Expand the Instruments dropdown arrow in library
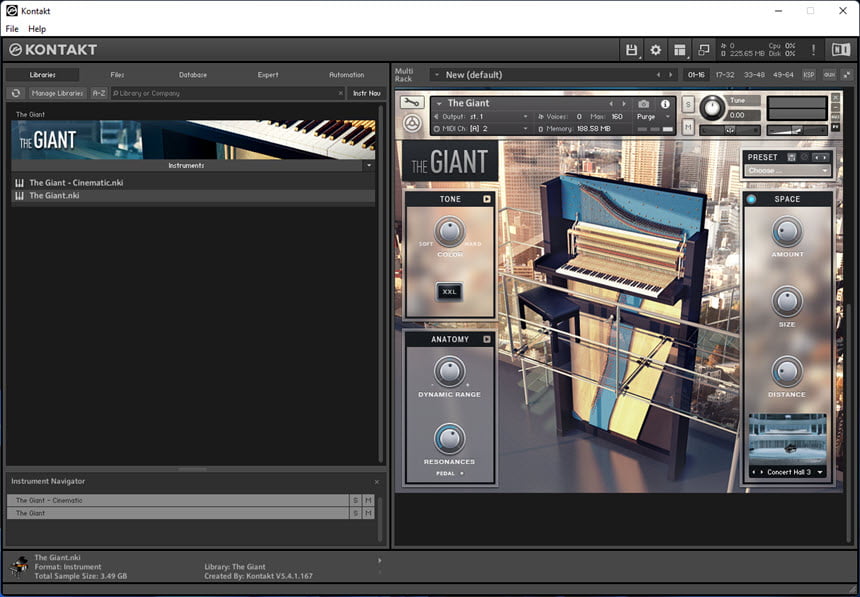 pos(369,165)
